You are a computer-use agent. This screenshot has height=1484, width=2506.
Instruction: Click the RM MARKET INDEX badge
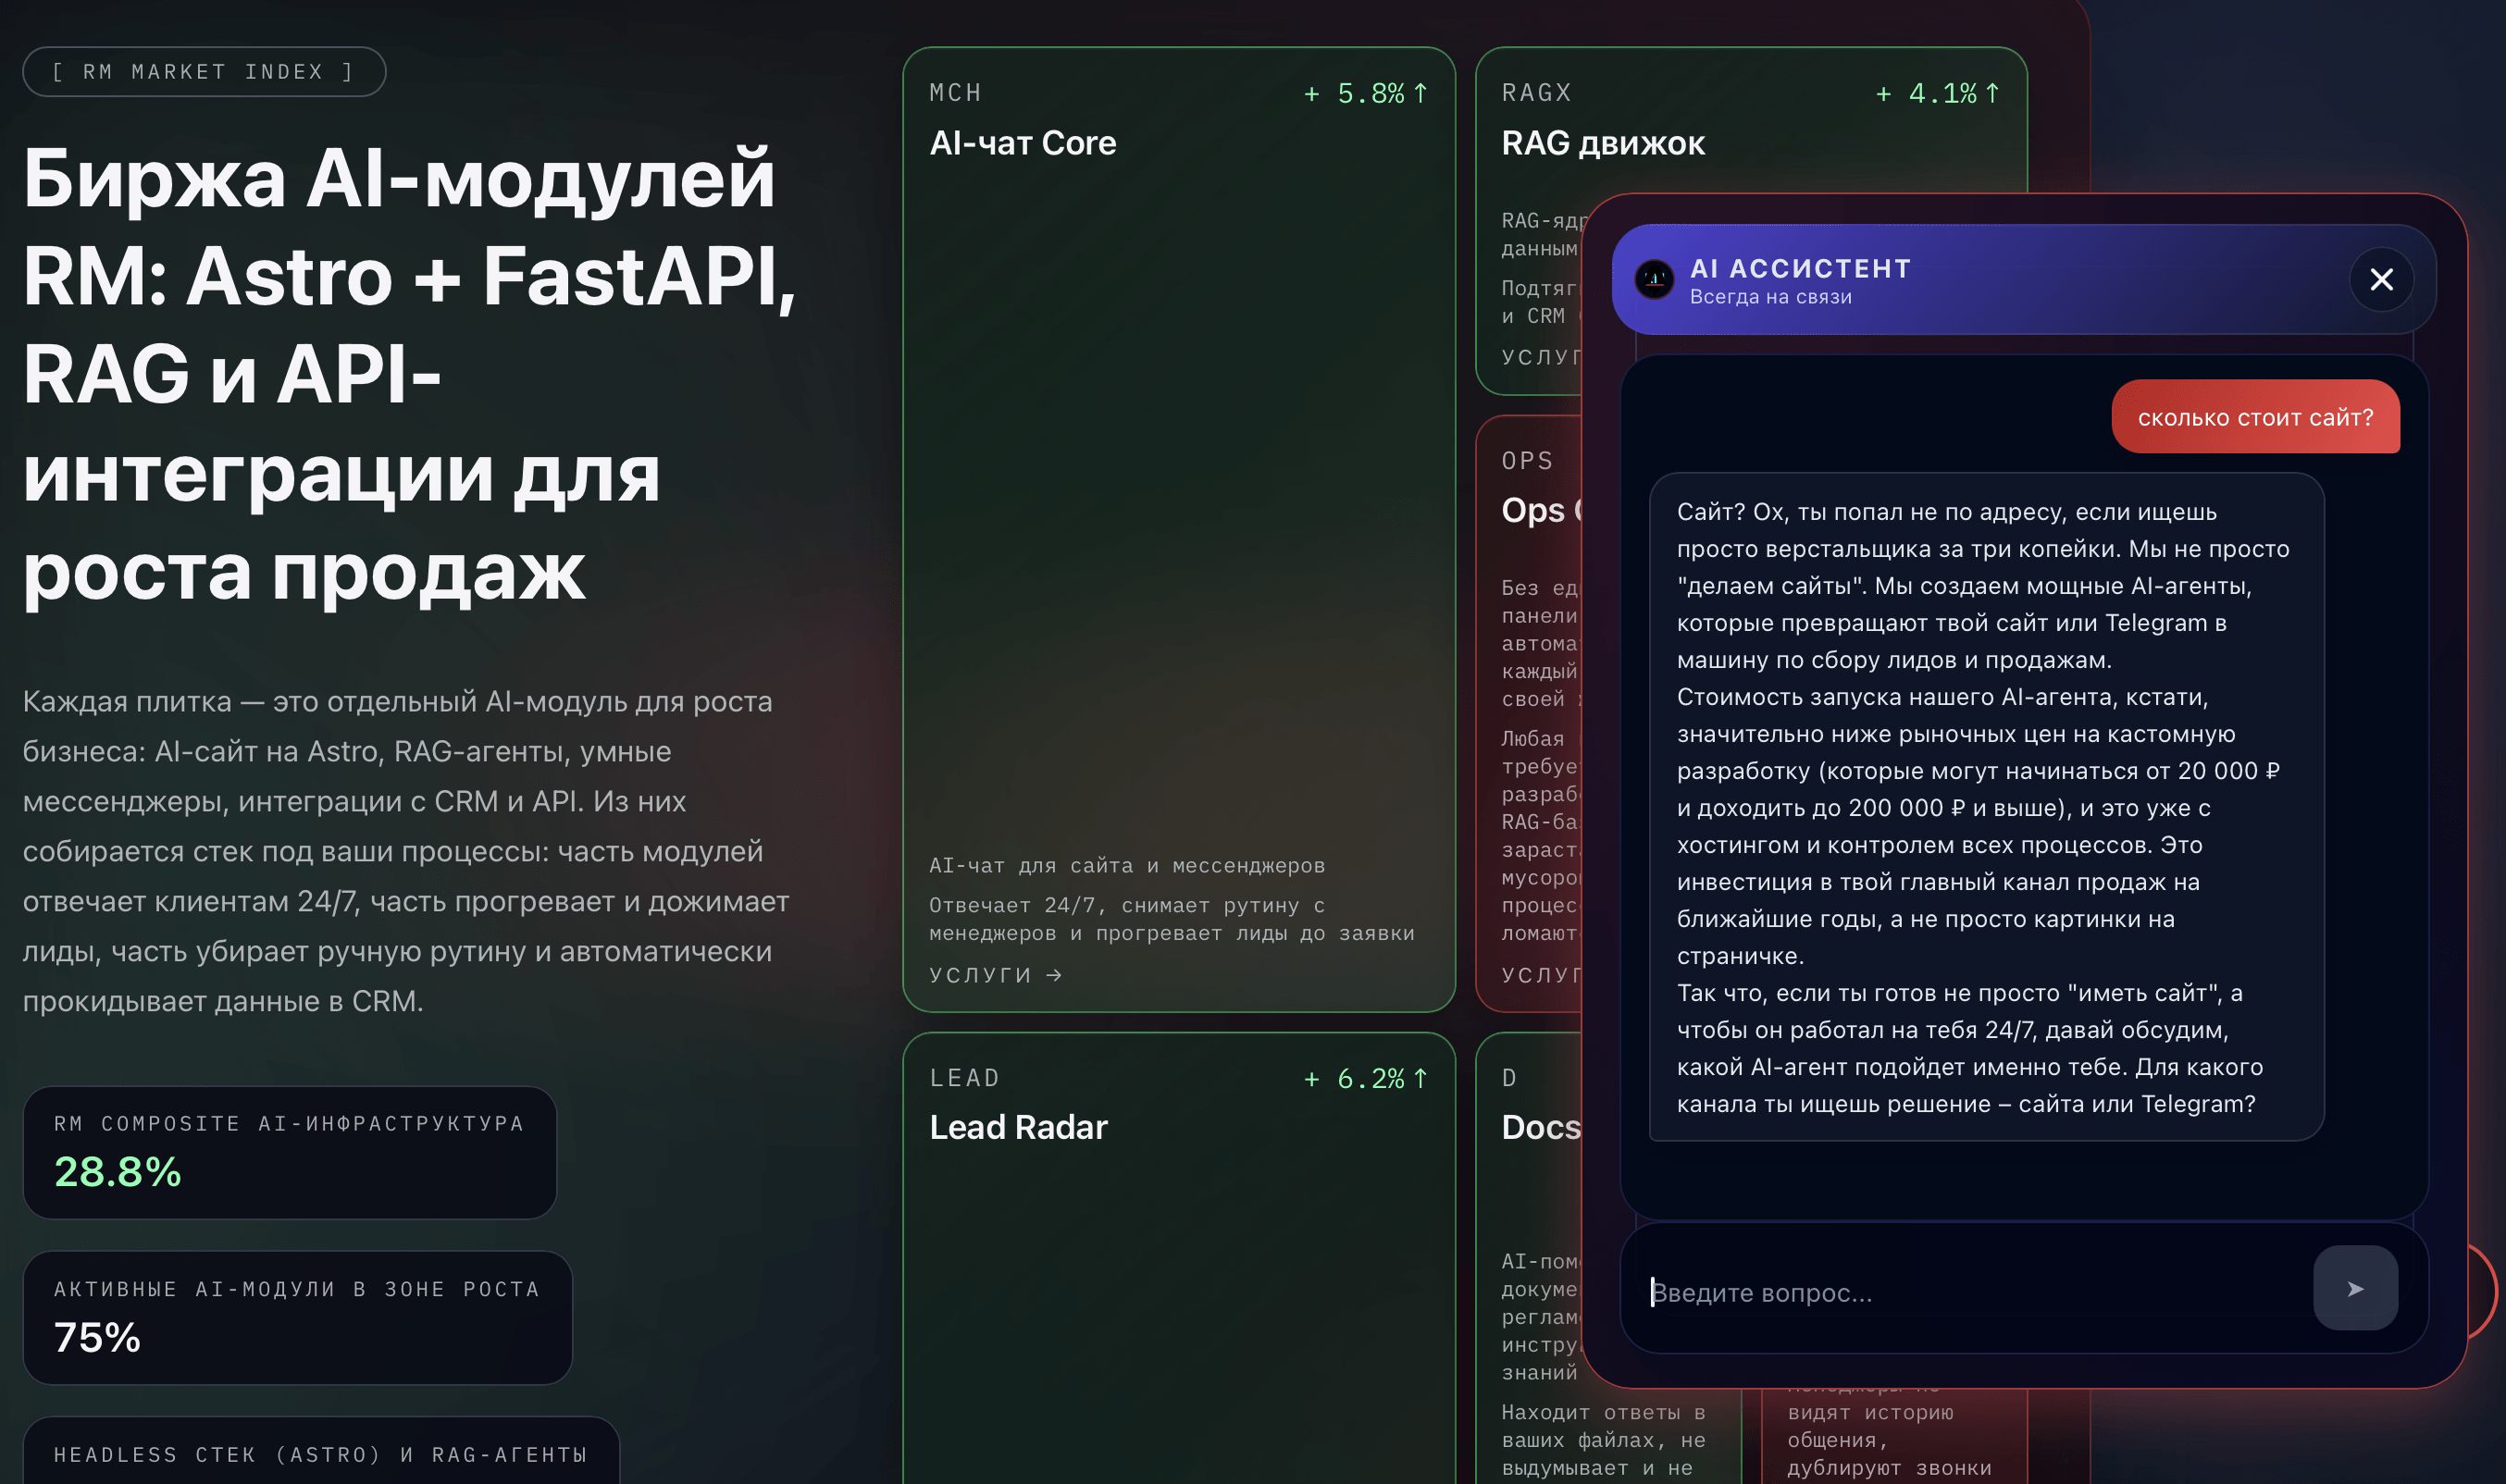point(204,72)
